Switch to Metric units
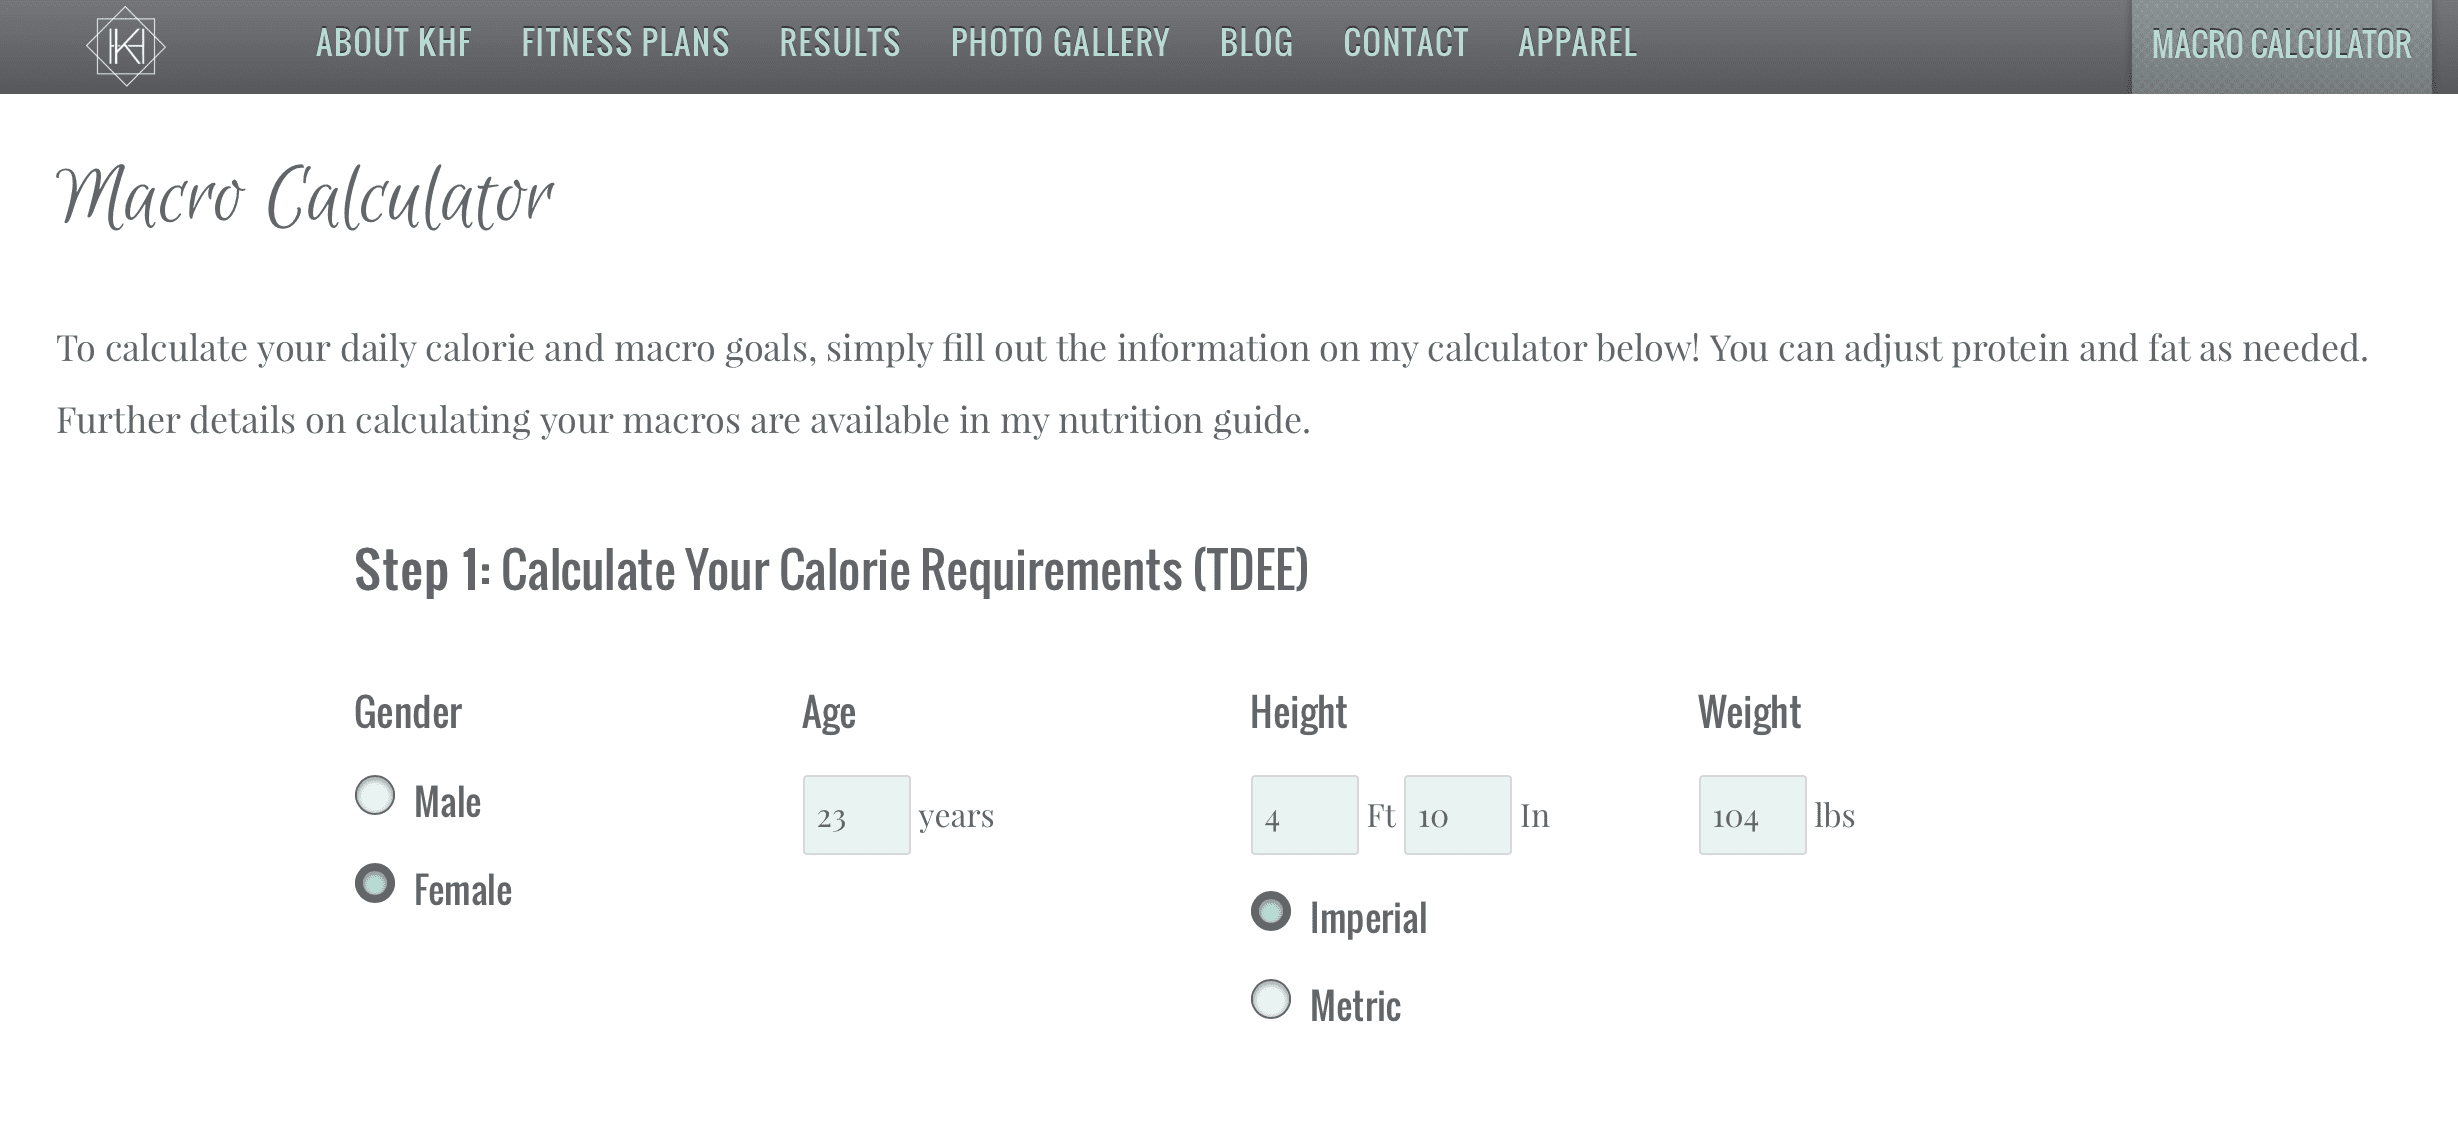2458x1145 pixels. click(x=1271, y=999)
